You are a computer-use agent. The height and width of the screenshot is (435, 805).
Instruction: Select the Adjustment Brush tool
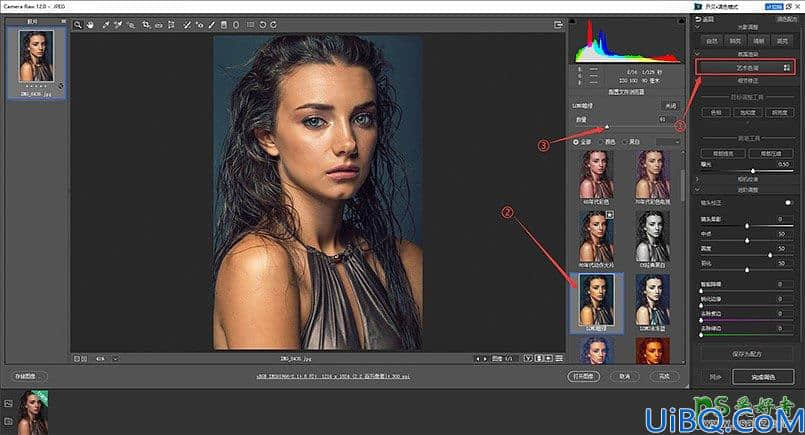(212, 25)
